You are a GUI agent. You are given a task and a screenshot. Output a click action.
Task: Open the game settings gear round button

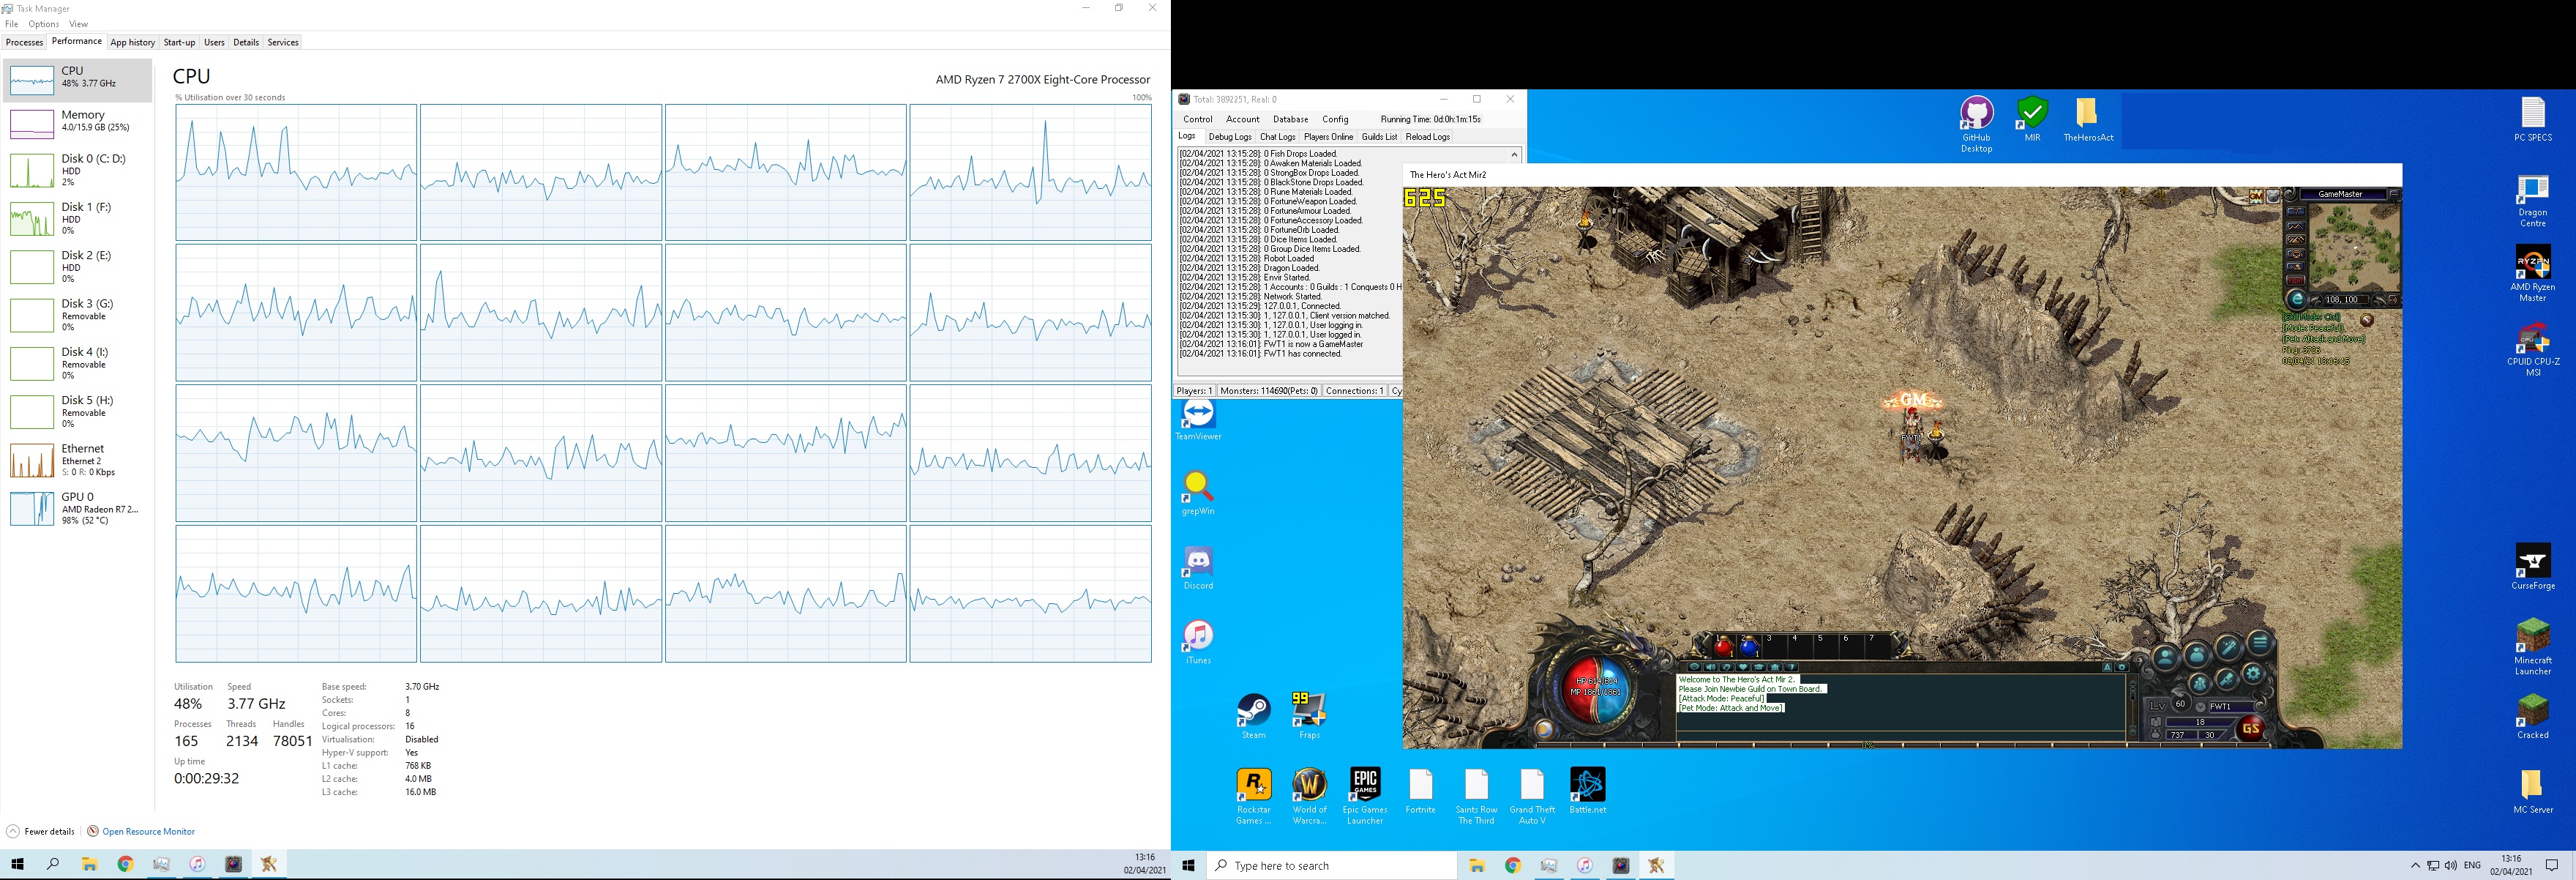point(2254,674)
